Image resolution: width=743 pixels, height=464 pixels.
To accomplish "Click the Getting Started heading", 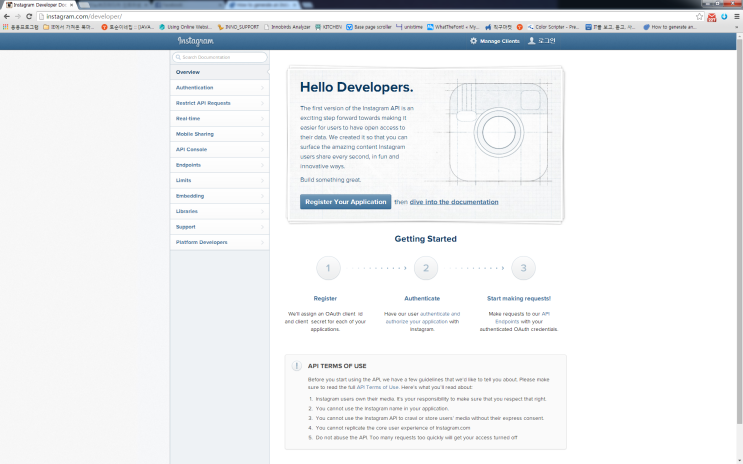I will (x=426, y=239).
